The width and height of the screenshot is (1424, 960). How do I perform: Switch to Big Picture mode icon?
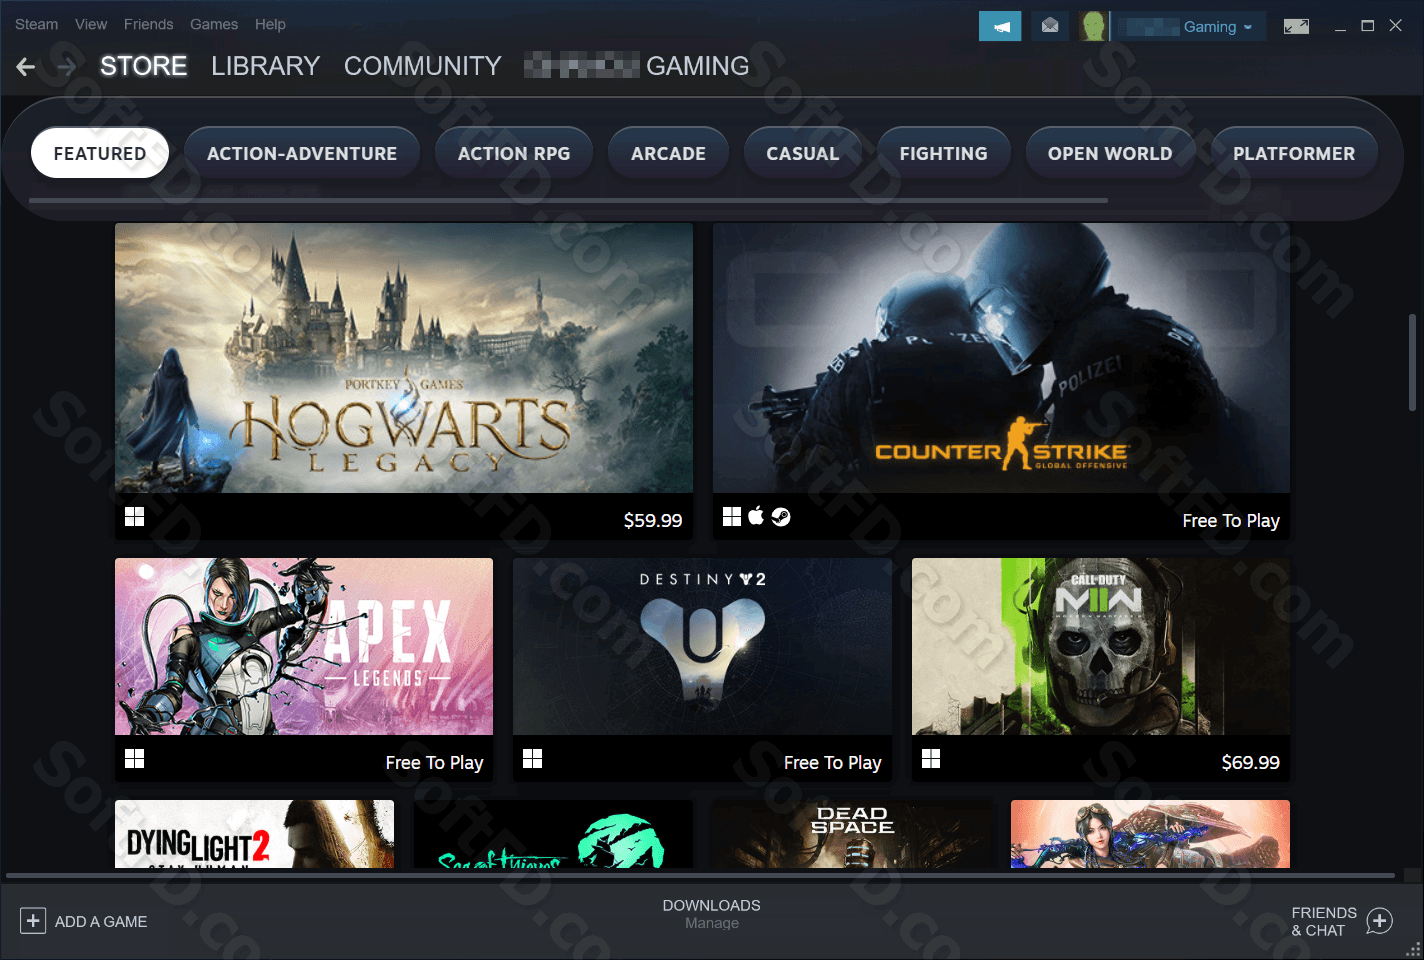(x=1296, y=26)
